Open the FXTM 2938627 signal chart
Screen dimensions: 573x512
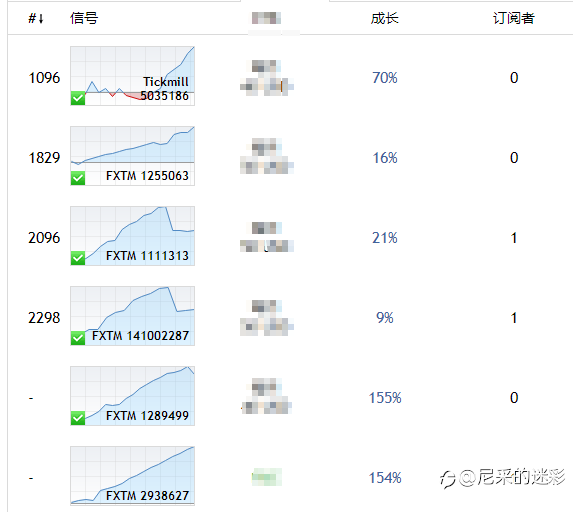coord(132,476)
